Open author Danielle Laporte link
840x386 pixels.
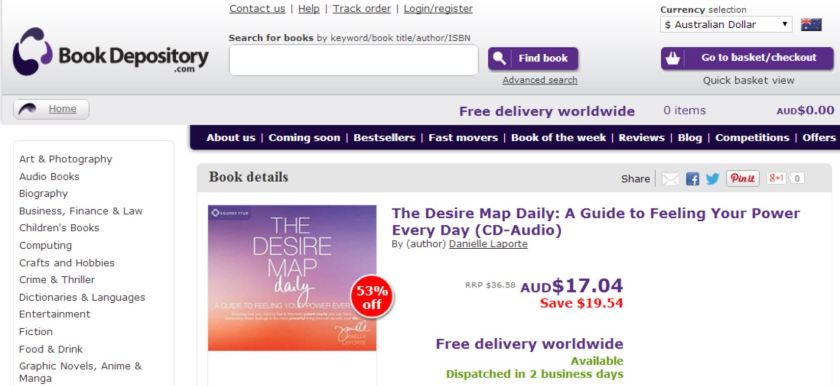coord(488,244)
